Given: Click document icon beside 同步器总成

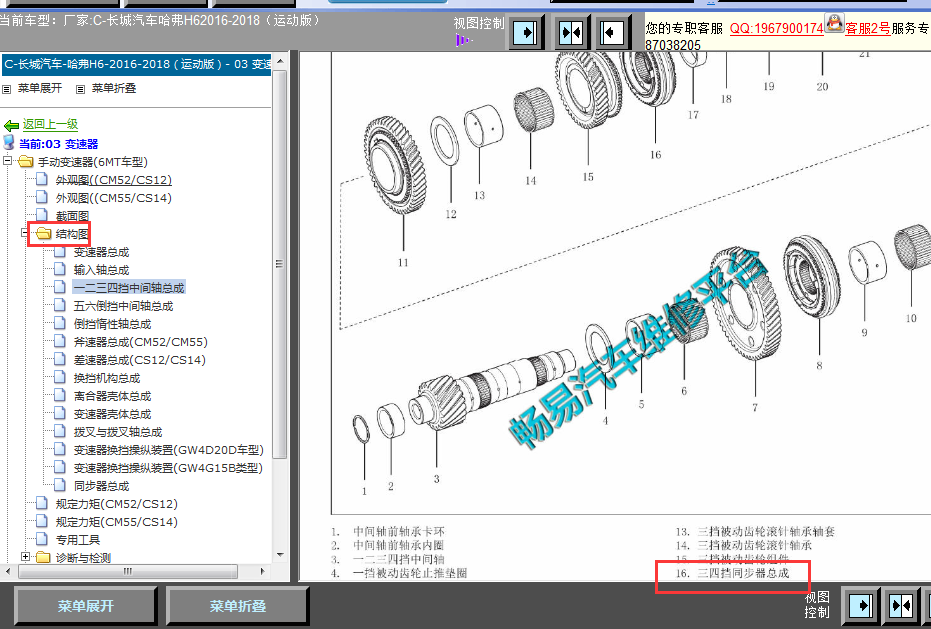Looking at the screenshot, I should [60, 485].
